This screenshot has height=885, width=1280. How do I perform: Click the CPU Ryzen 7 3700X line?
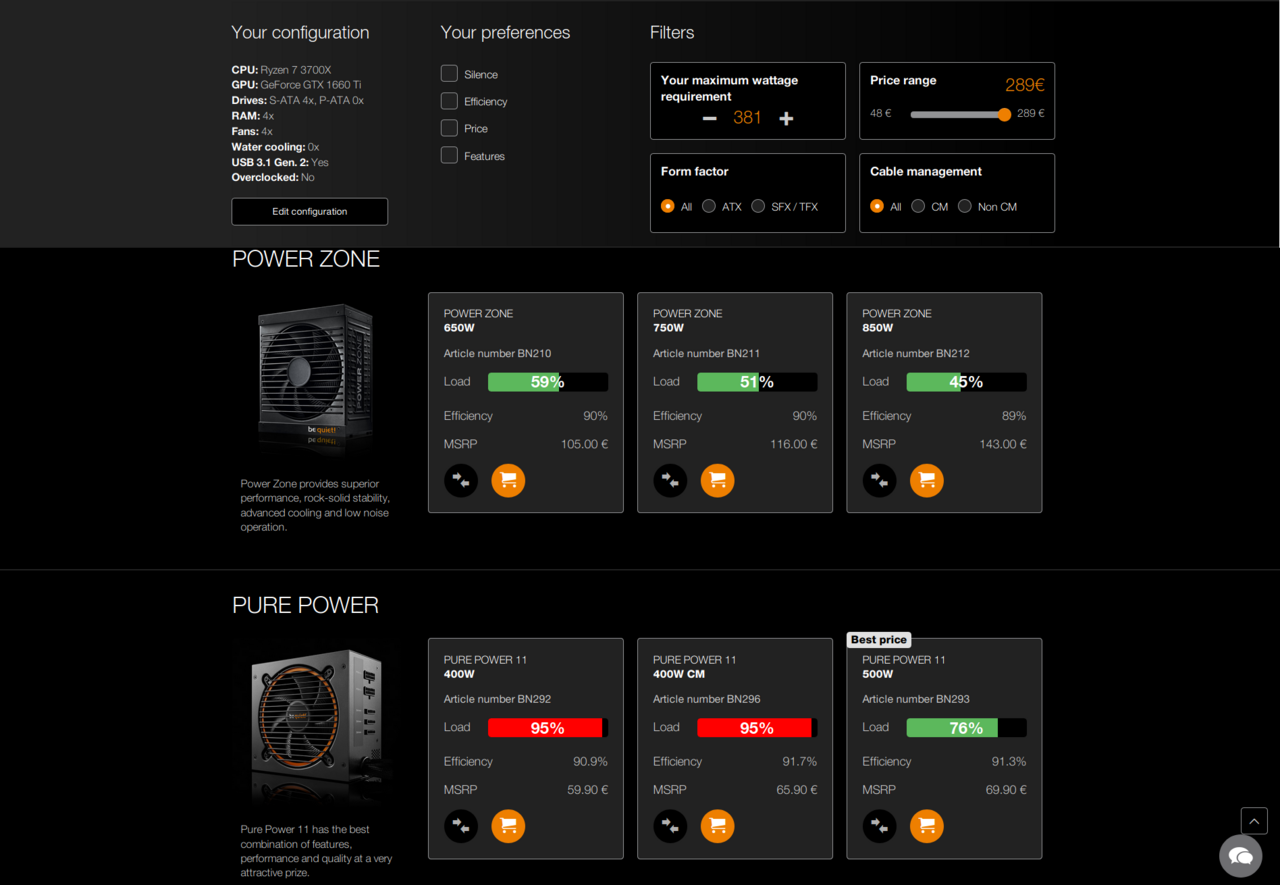[x=281, y=70]
